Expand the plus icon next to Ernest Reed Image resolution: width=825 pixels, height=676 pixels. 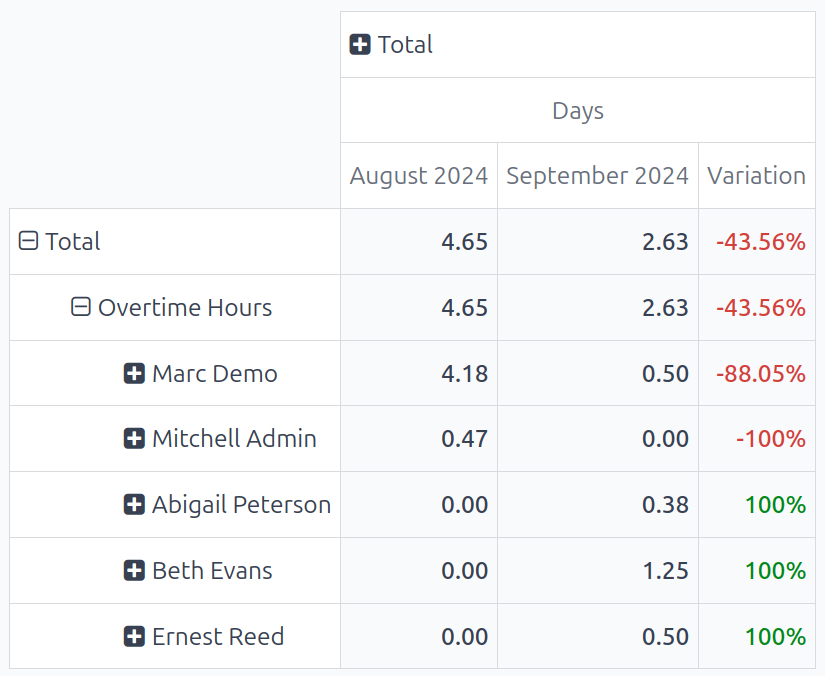tap(133, 636)
